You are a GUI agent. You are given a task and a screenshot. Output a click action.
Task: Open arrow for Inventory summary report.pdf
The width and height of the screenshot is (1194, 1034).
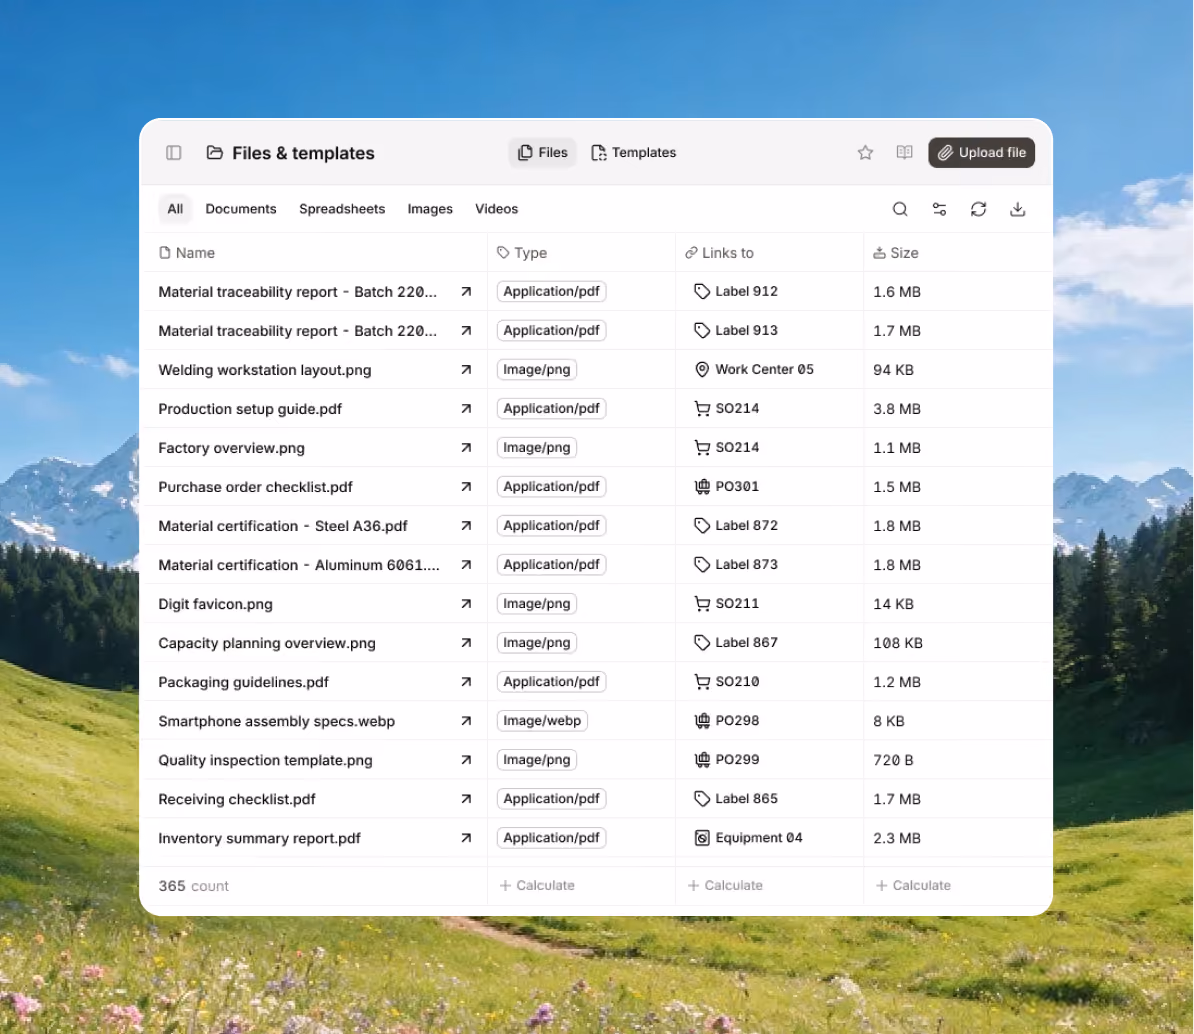coord(466,838)
